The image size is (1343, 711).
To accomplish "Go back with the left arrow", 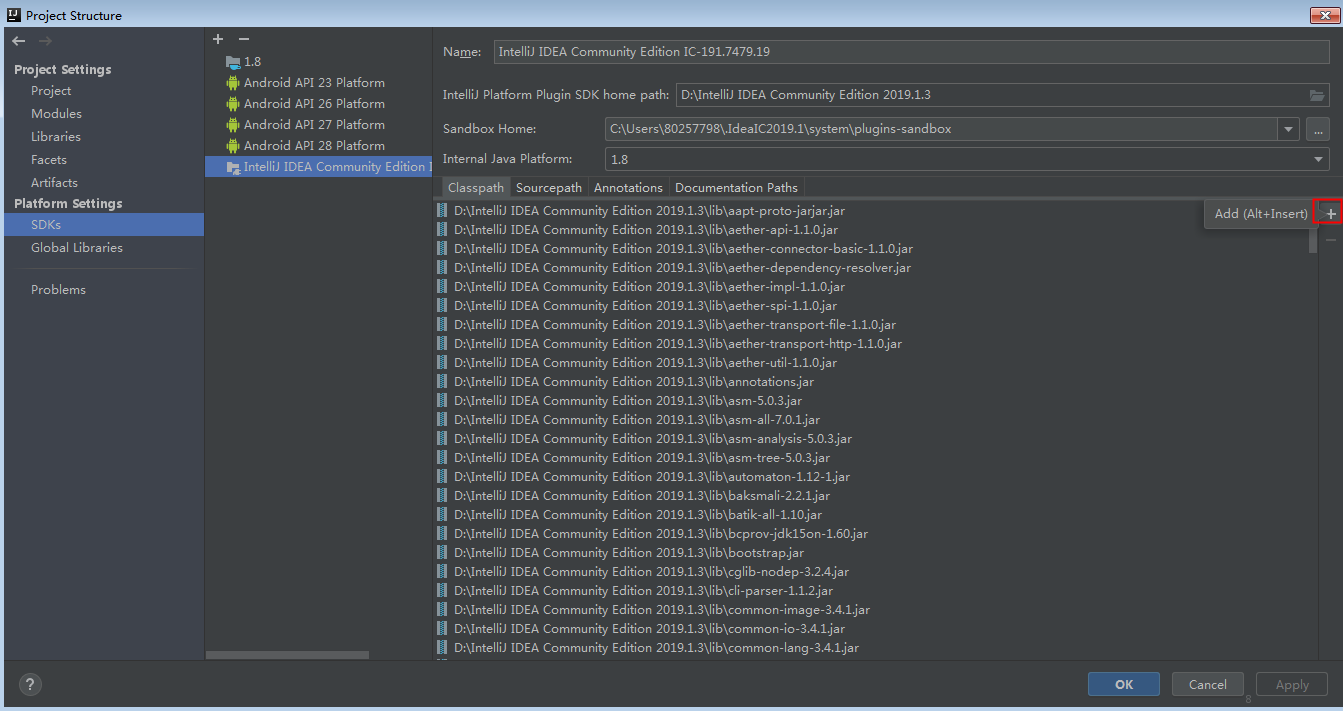I will (19, 41).
